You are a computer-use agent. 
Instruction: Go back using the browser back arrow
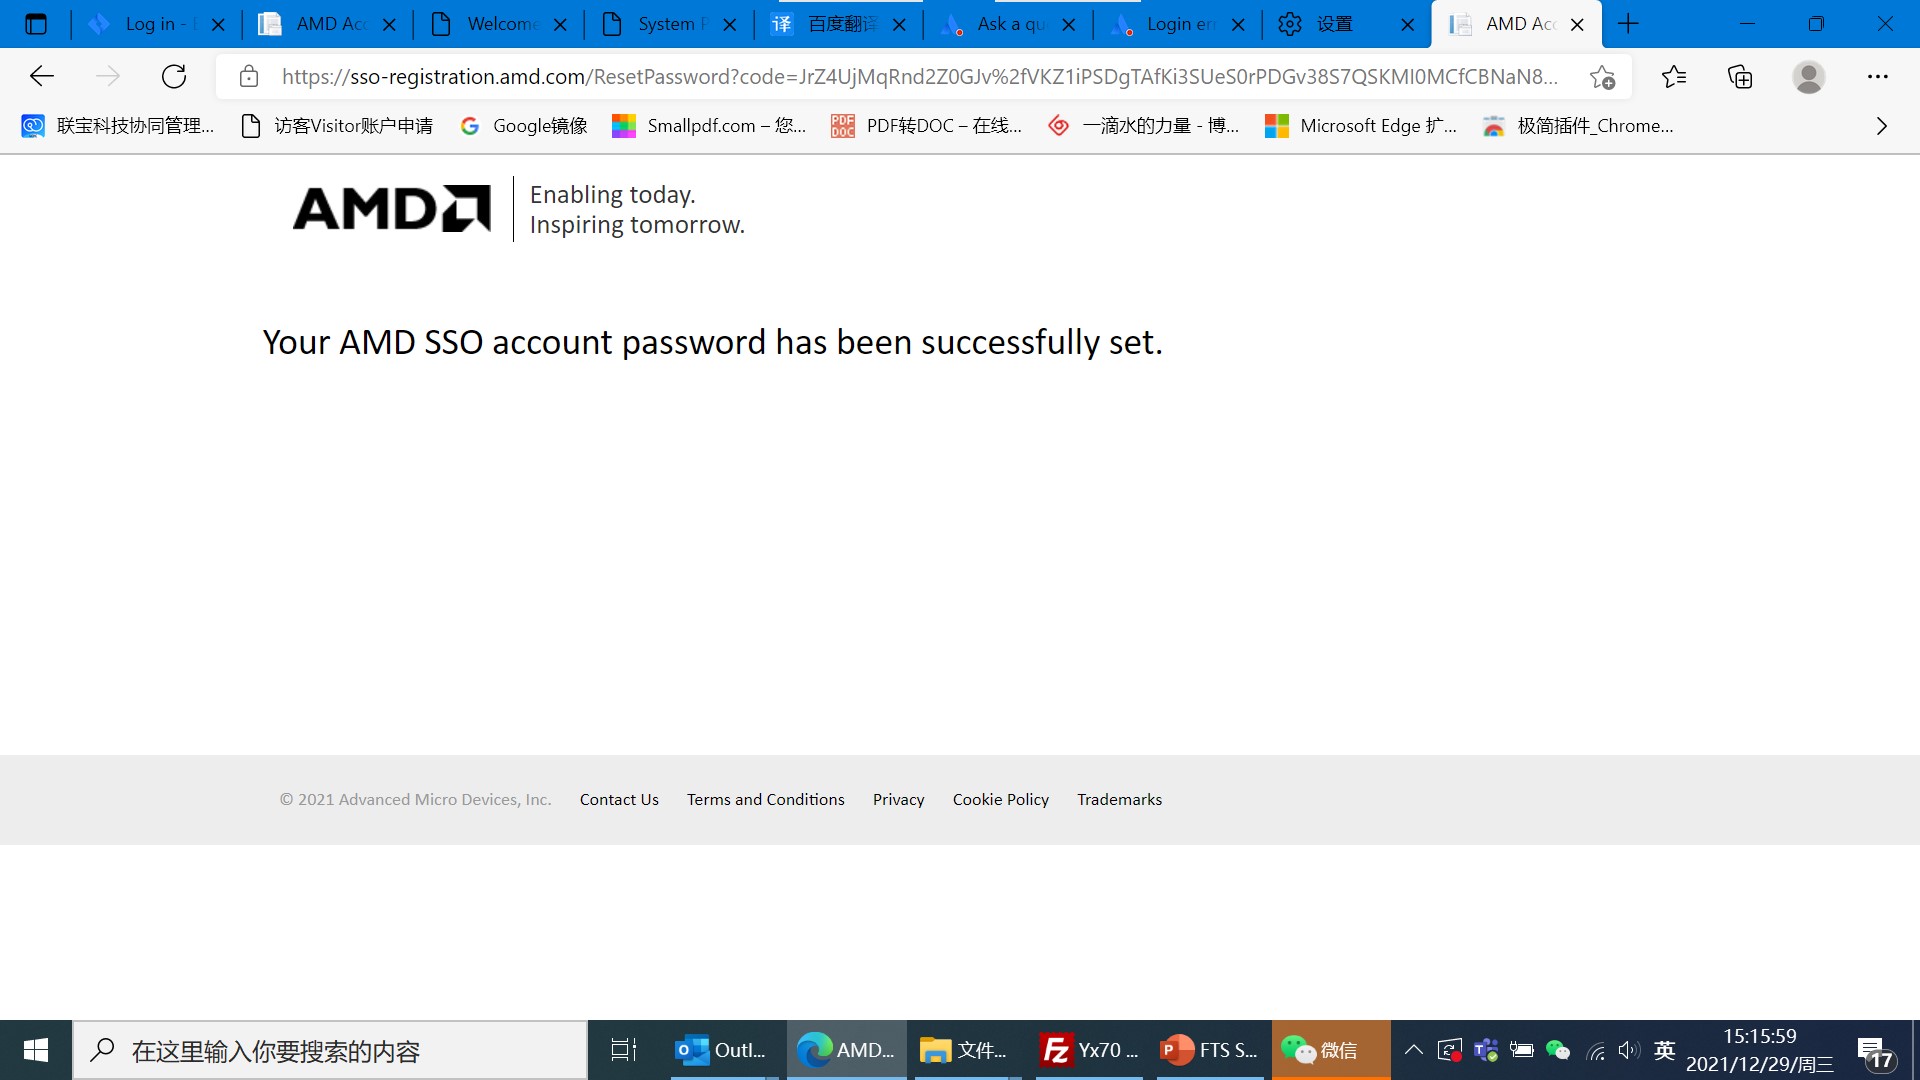[42, 76]
